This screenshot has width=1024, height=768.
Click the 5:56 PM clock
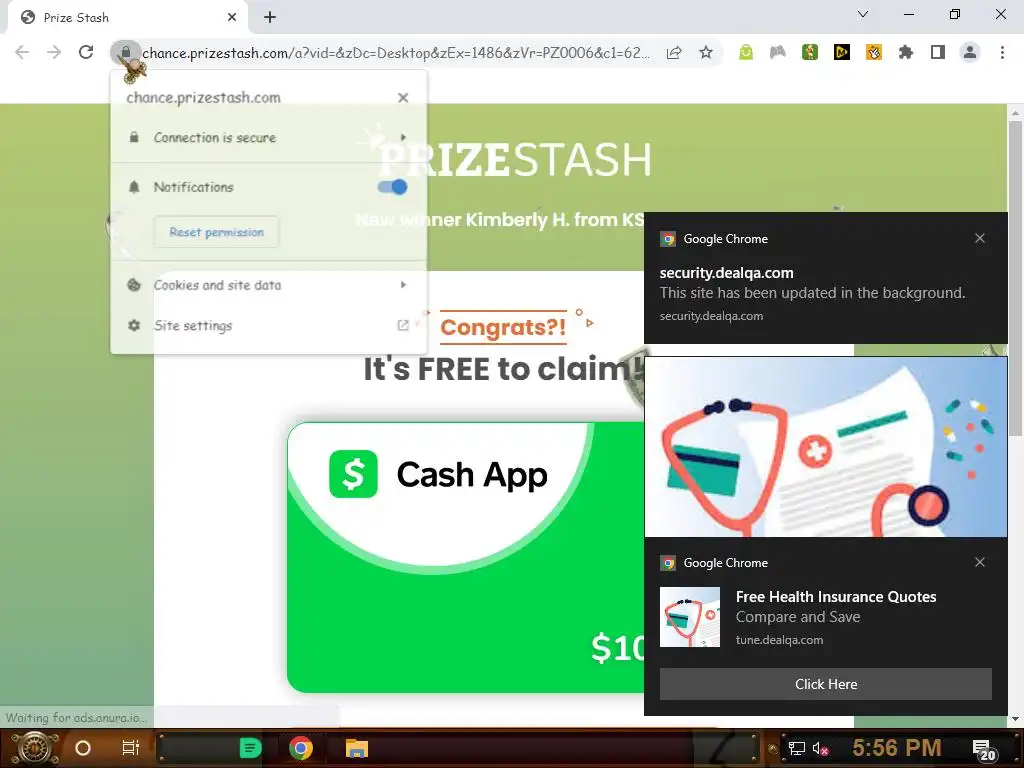click(897, 748)
